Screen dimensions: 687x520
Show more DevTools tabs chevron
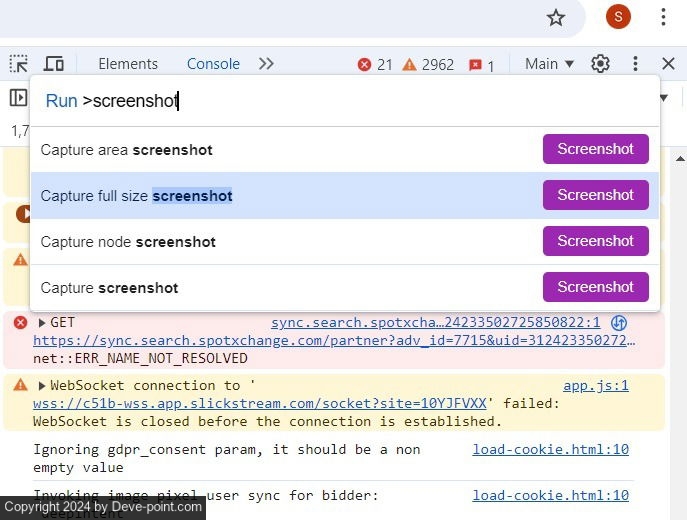tap(266, 64)
